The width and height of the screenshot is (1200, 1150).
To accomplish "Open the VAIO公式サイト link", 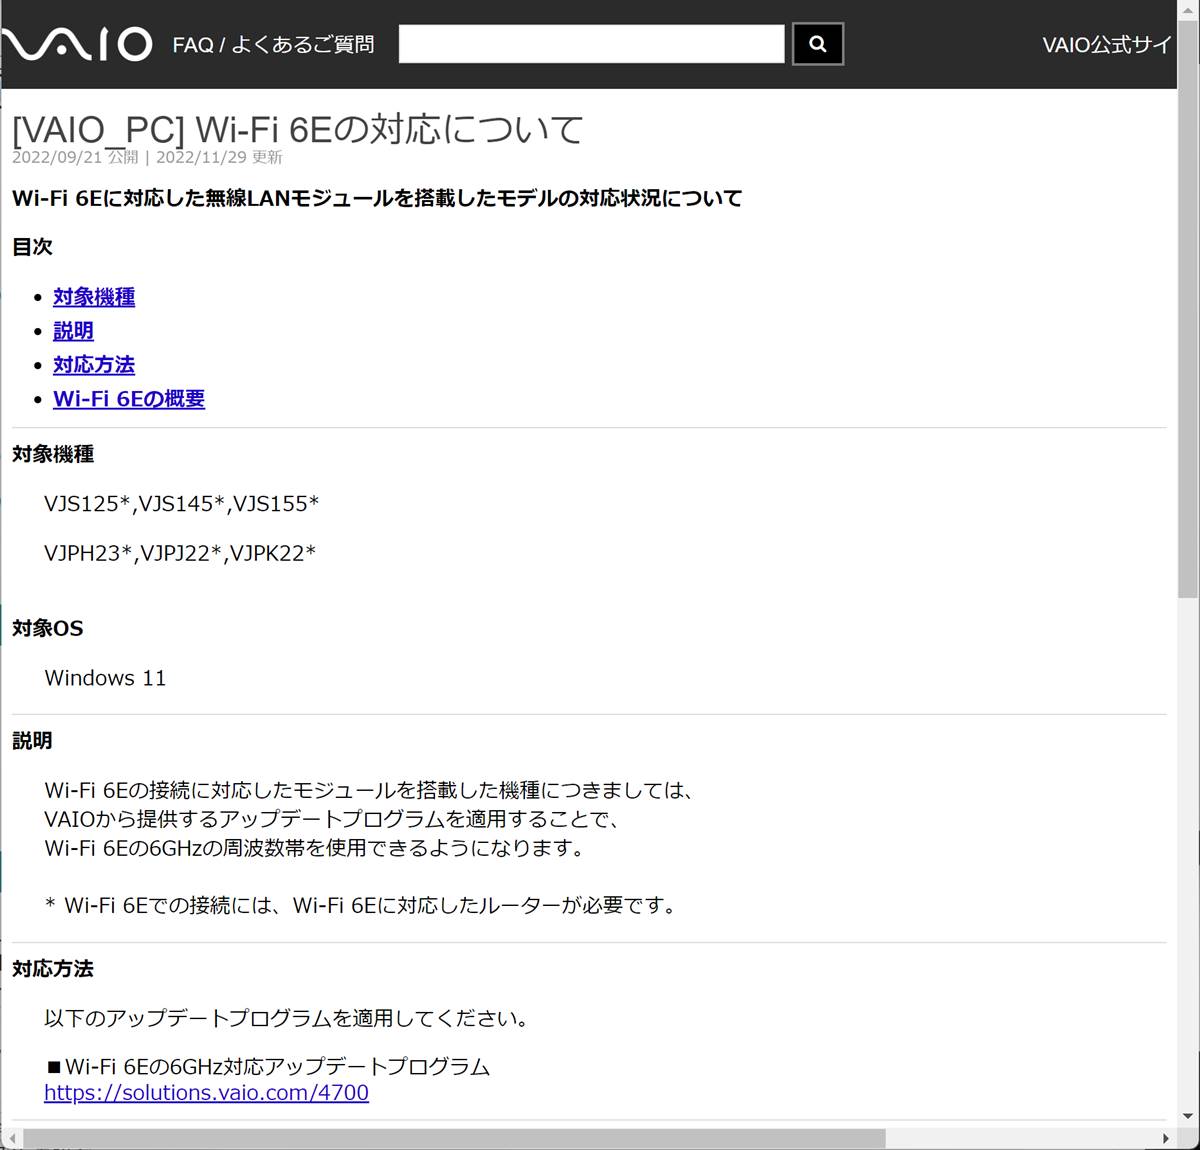I will pos(1107,45).
